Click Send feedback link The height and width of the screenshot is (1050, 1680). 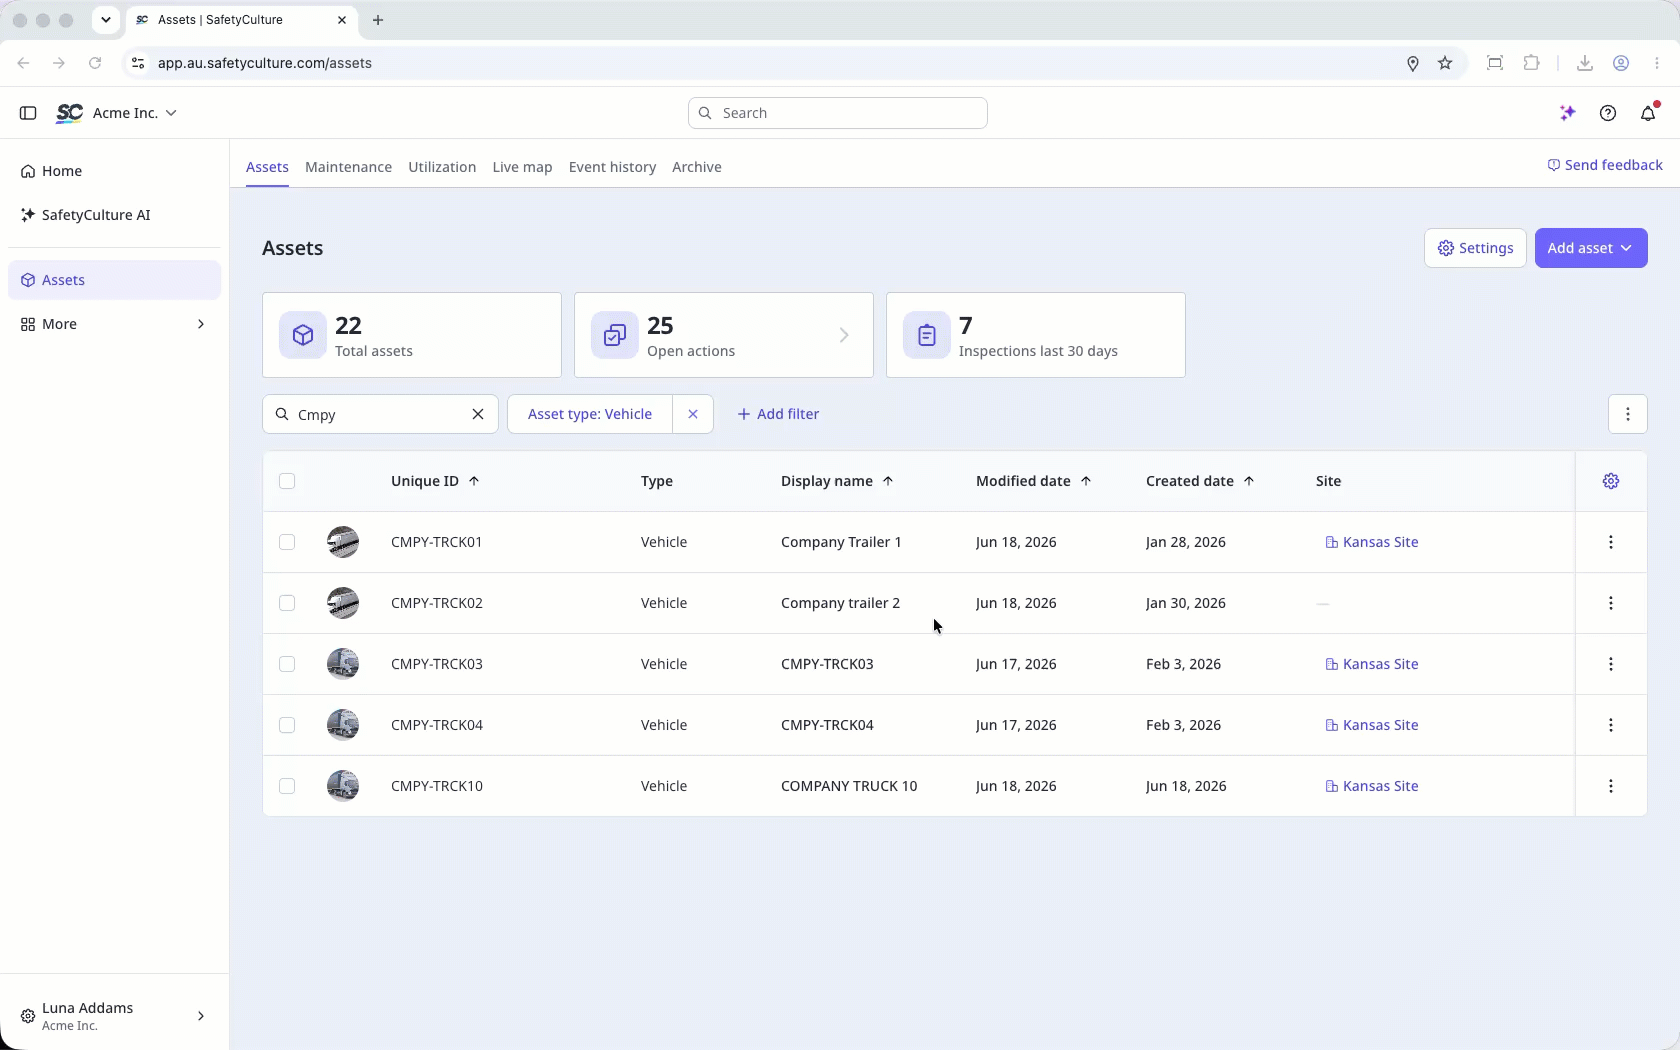pos(1605,165)
